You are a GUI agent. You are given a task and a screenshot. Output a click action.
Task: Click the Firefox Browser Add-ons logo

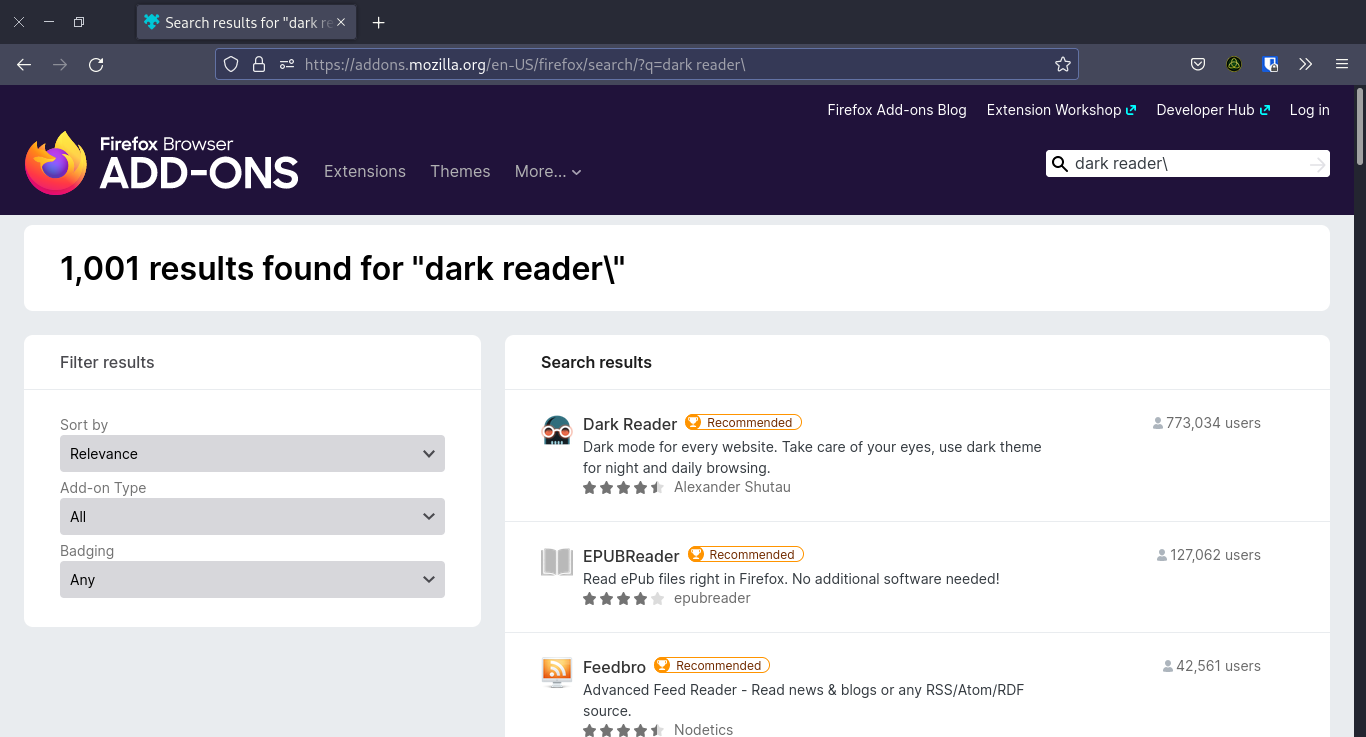pos(162,163)
